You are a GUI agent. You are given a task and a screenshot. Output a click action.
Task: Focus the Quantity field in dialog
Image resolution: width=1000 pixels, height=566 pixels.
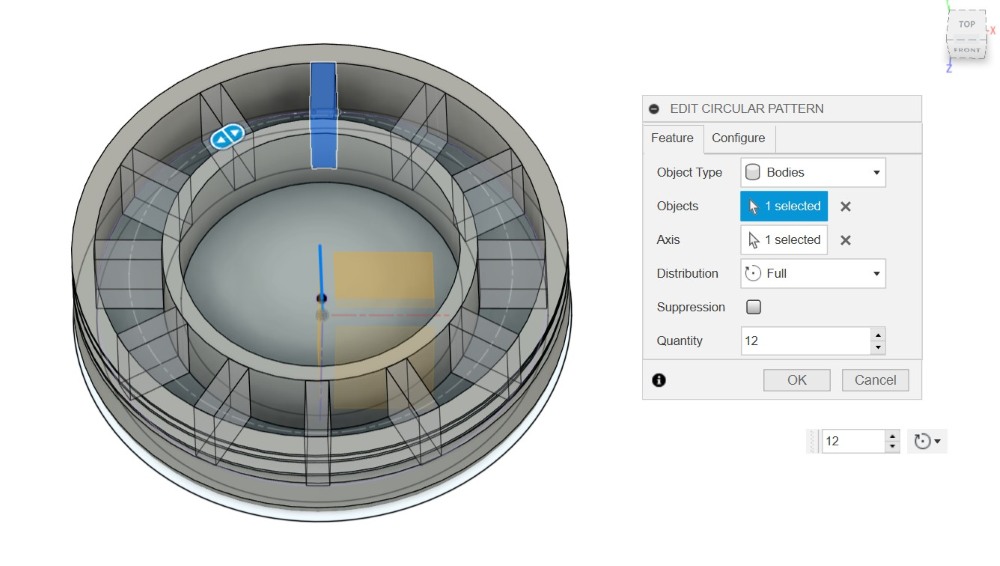pyautogui.click(x=805, y=341)
